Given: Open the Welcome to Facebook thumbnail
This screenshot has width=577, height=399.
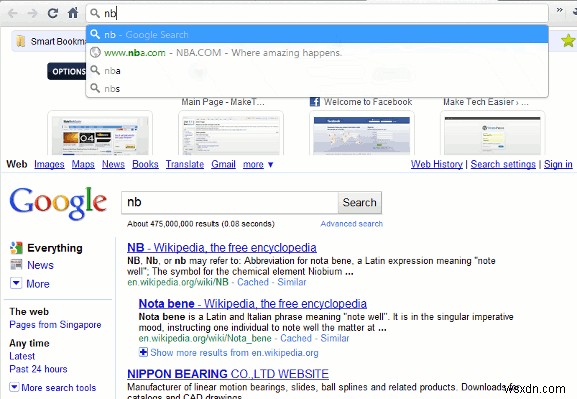Looking at the screenshot, I should click(362, 133).
